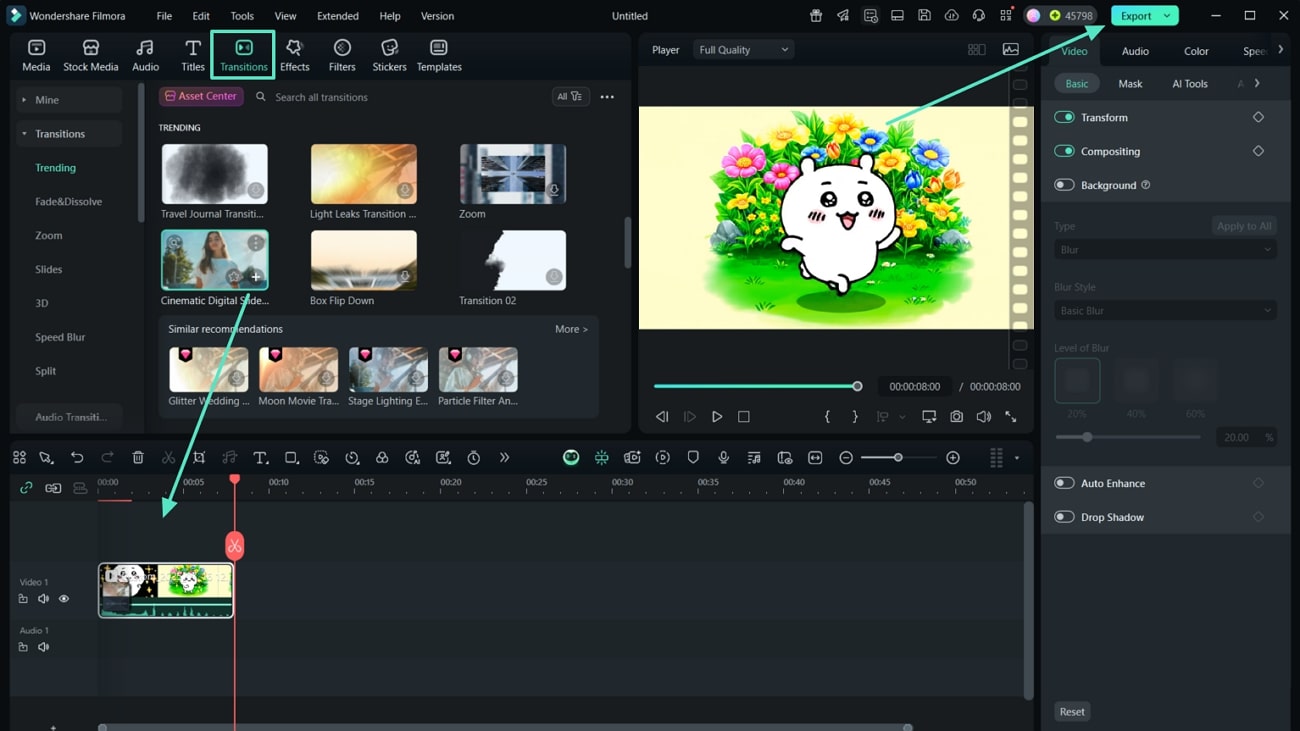Select the Fade&Dissolve category
1300x731 pixels.
(68, 202)
